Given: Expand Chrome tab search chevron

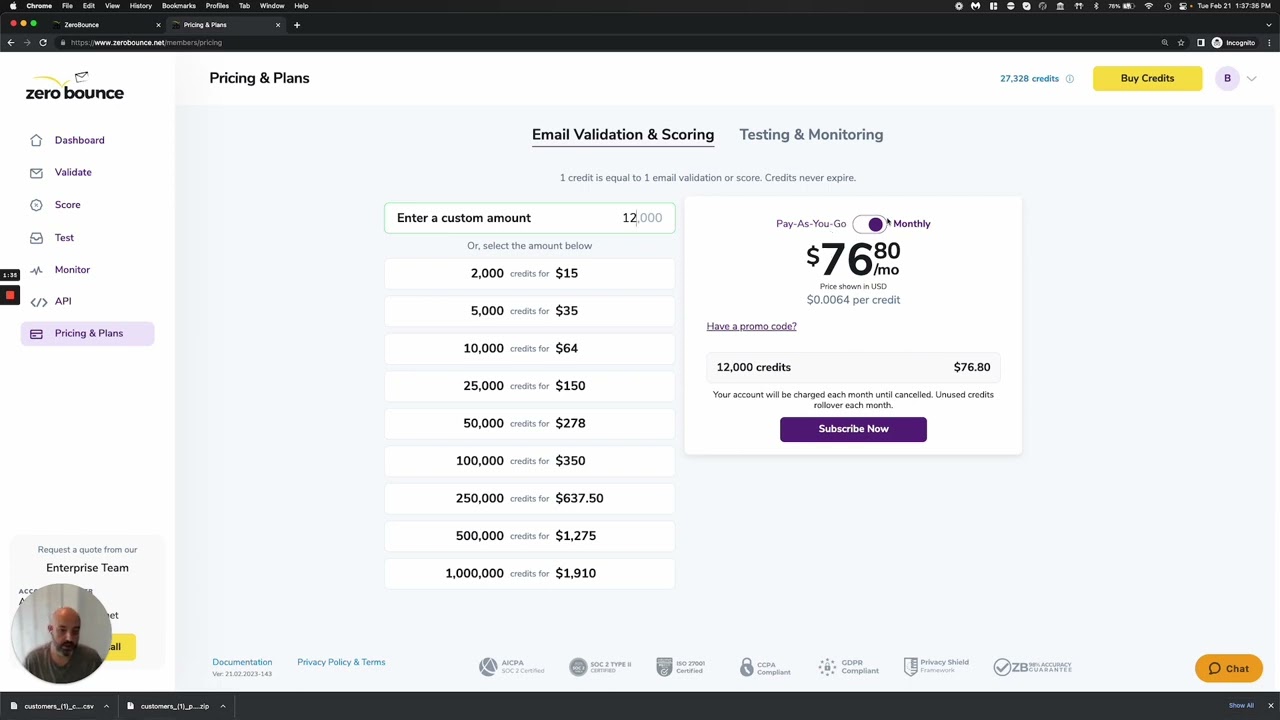Looking at the screenshot, I should (x=1268, y=24).
